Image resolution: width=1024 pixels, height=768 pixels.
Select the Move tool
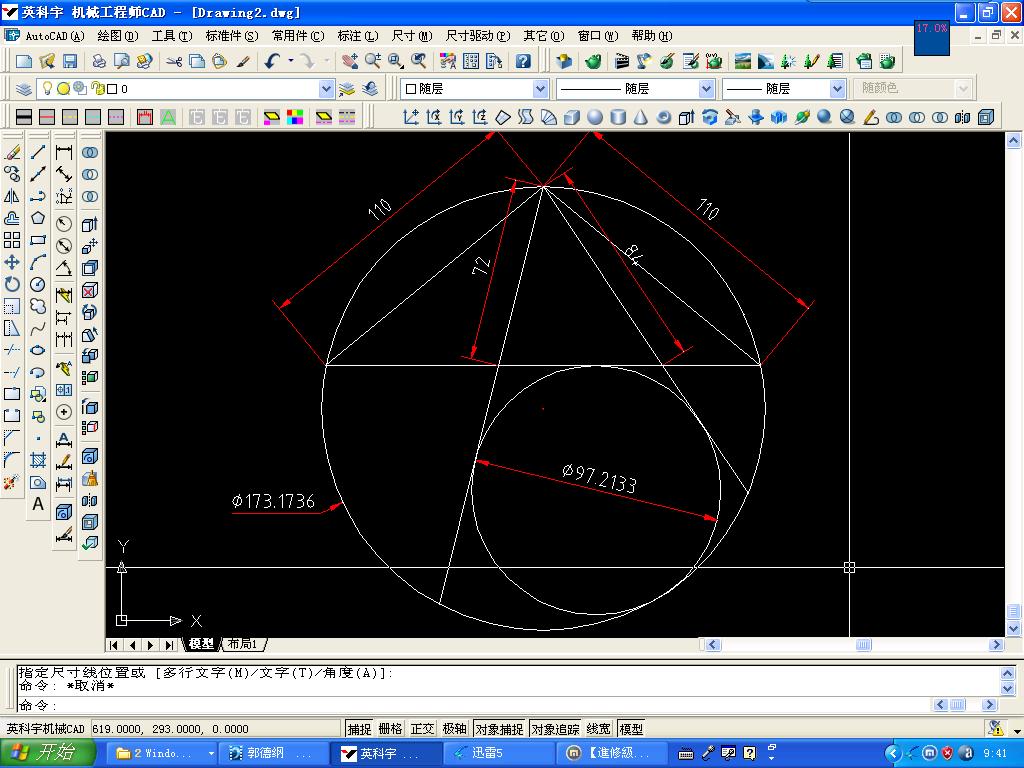[12, 262]
